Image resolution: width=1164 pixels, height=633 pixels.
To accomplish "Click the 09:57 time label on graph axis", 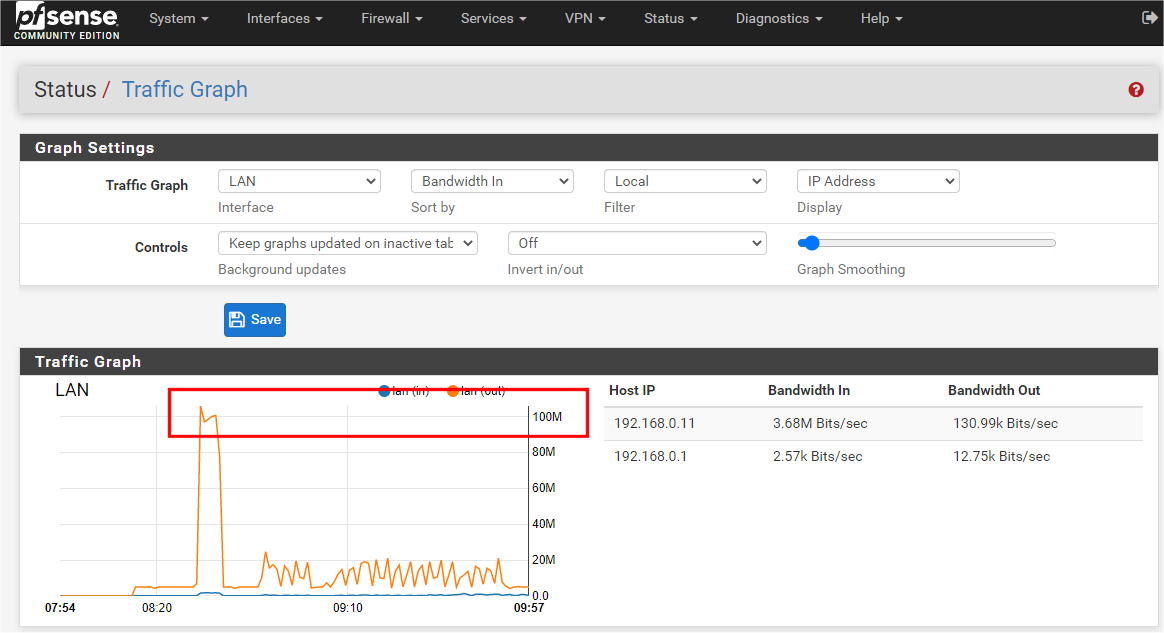I will pyautogui.click(x=529, y=608).
